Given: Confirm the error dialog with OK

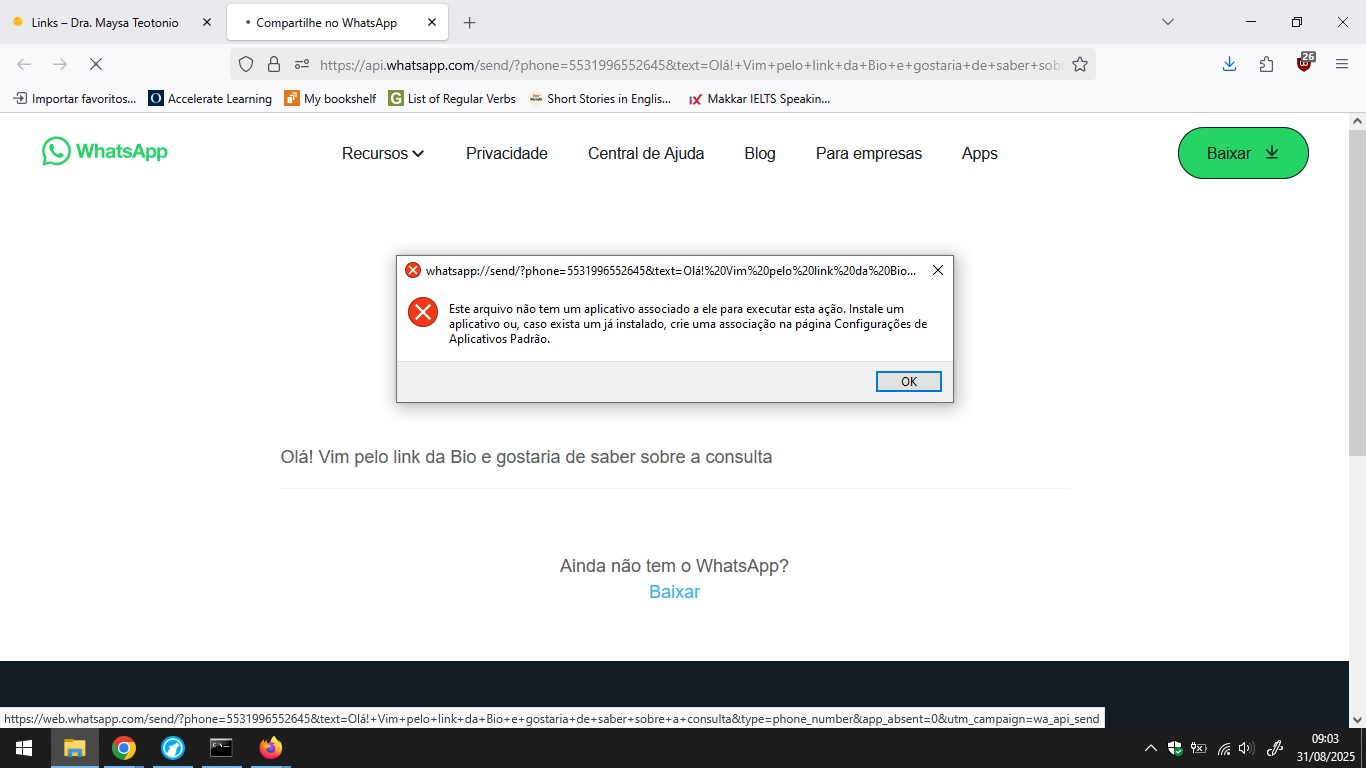Looking at the screenshot, I should click(x=908, y=381).
